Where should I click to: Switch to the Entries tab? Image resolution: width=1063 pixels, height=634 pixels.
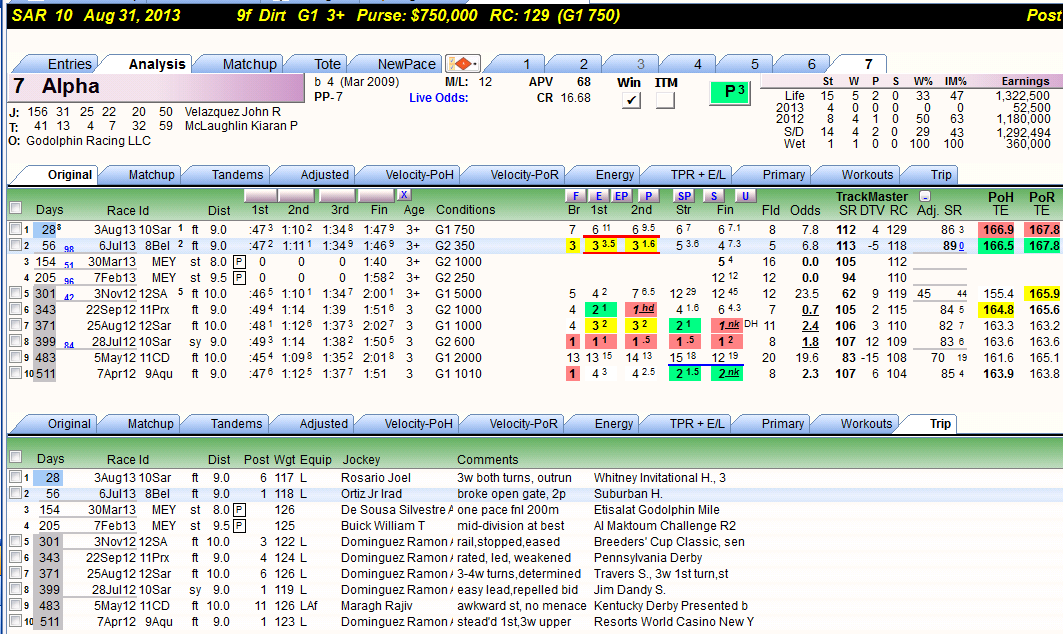point(69,64)
